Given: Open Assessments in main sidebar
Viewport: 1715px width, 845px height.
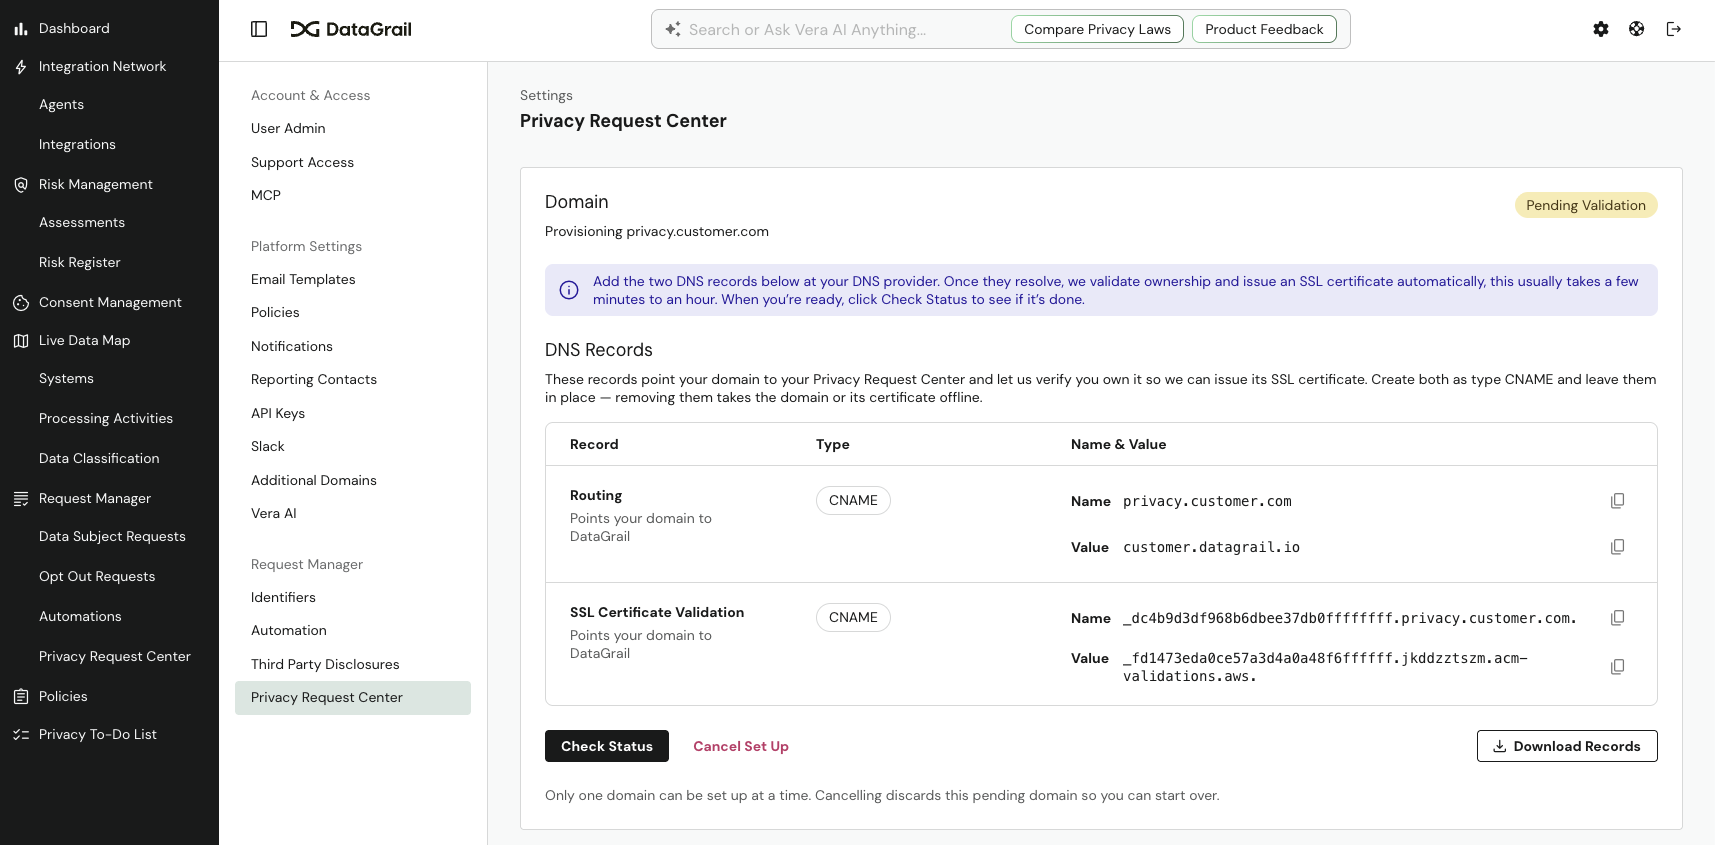Looking at the screenshot, I should pyautogui.click(x=82, y=223).
